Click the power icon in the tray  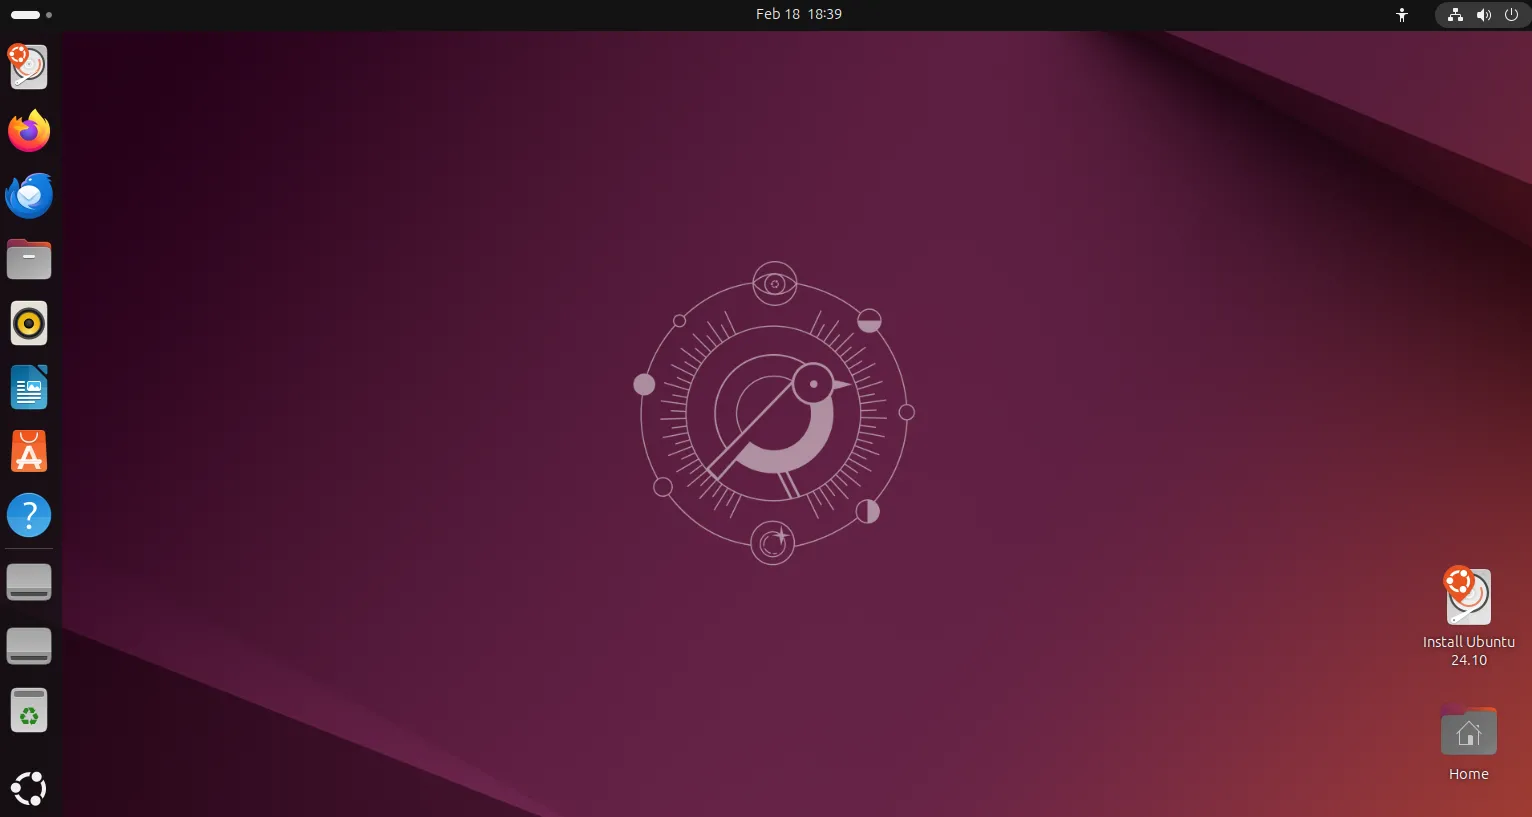(x=1512, y=14)
